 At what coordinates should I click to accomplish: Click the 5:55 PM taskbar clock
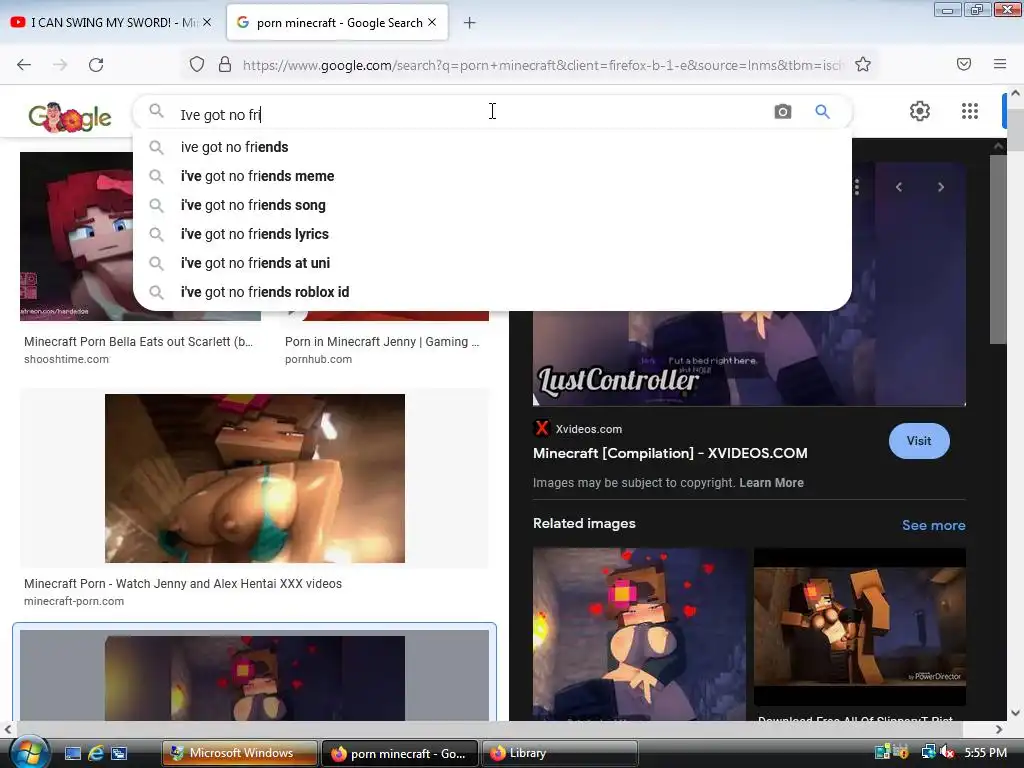(x=985, y=753)
